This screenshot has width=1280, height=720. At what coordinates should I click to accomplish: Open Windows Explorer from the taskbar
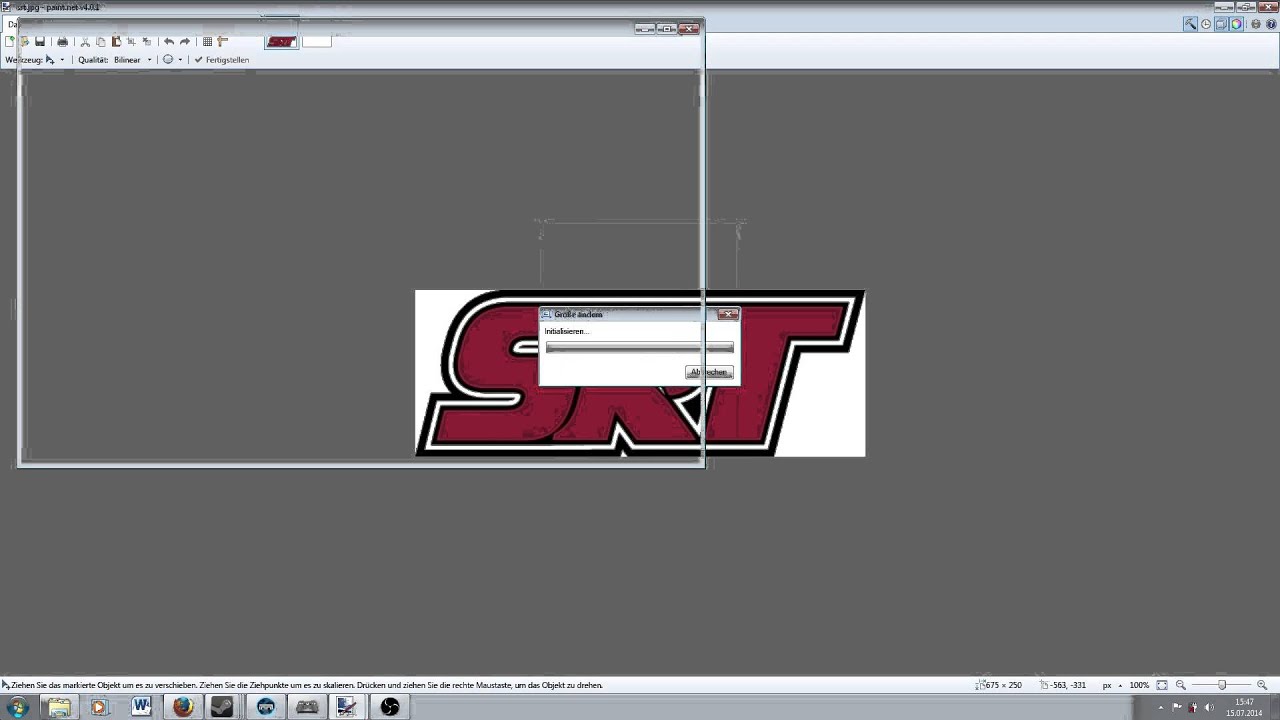pyautogui.click(x=59, y=707)
